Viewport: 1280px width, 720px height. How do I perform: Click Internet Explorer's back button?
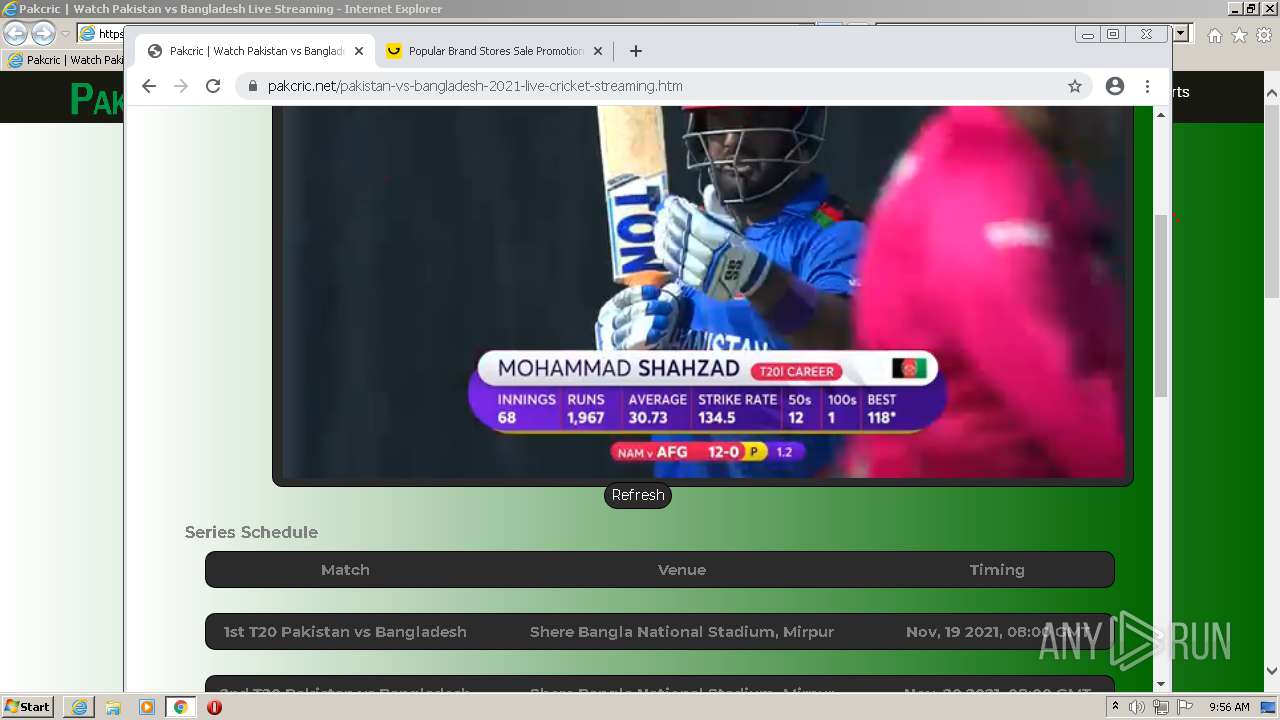[x=15, y=33]
